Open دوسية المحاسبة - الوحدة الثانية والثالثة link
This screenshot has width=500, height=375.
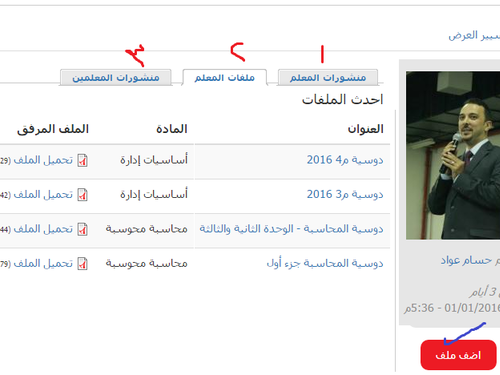tap(291, 229)
